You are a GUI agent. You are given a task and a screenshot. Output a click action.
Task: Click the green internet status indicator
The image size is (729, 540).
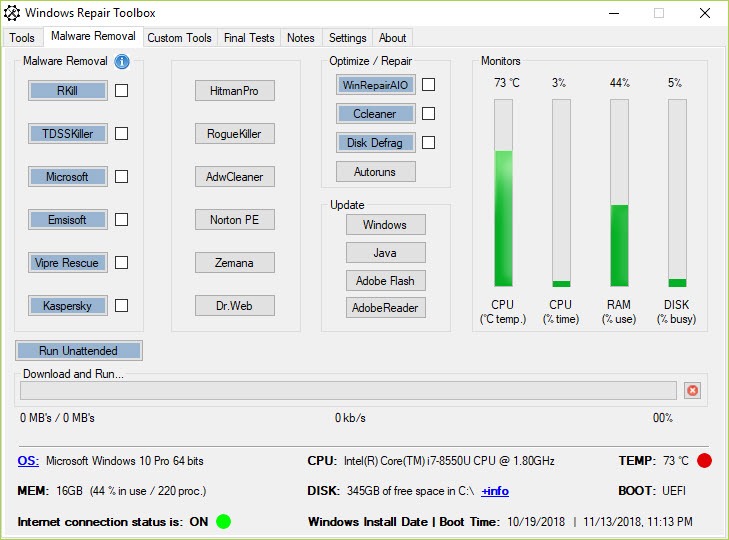pos(224,521)
